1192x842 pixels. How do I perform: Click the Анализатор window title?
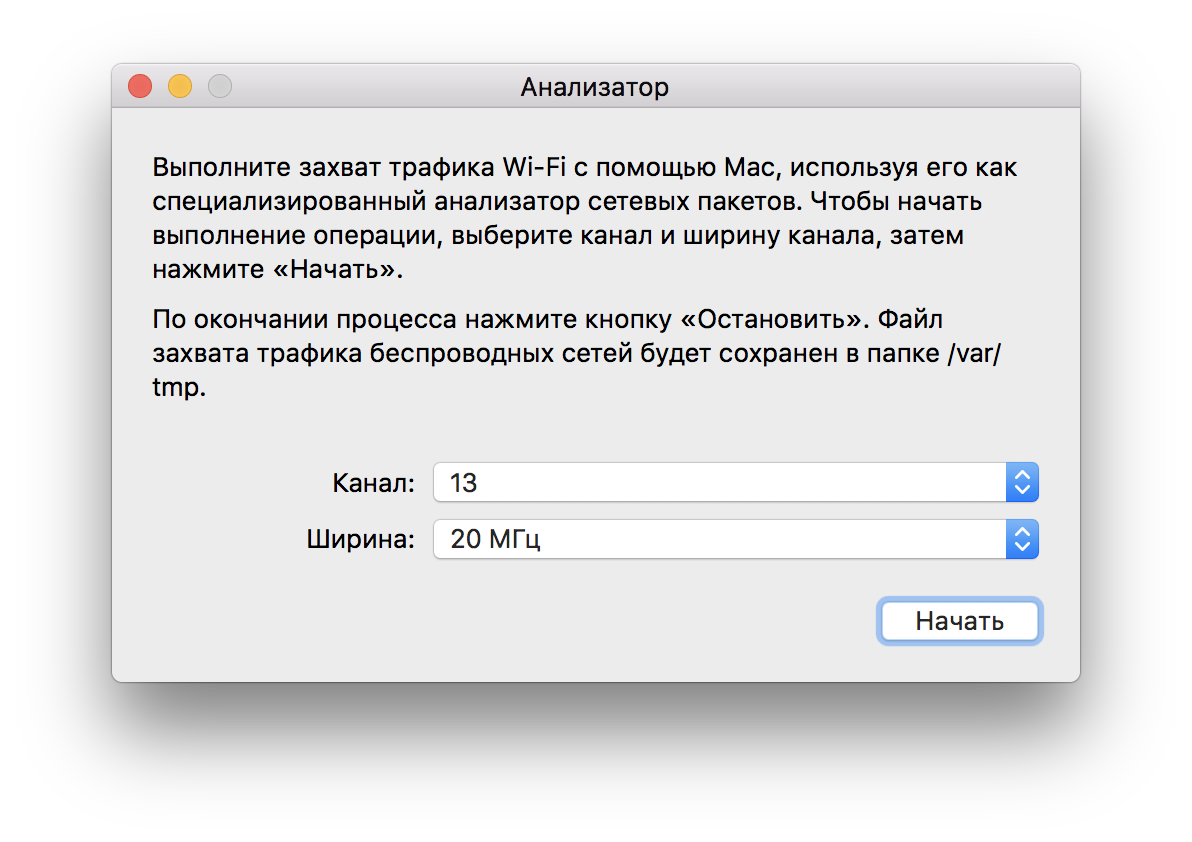595,88
